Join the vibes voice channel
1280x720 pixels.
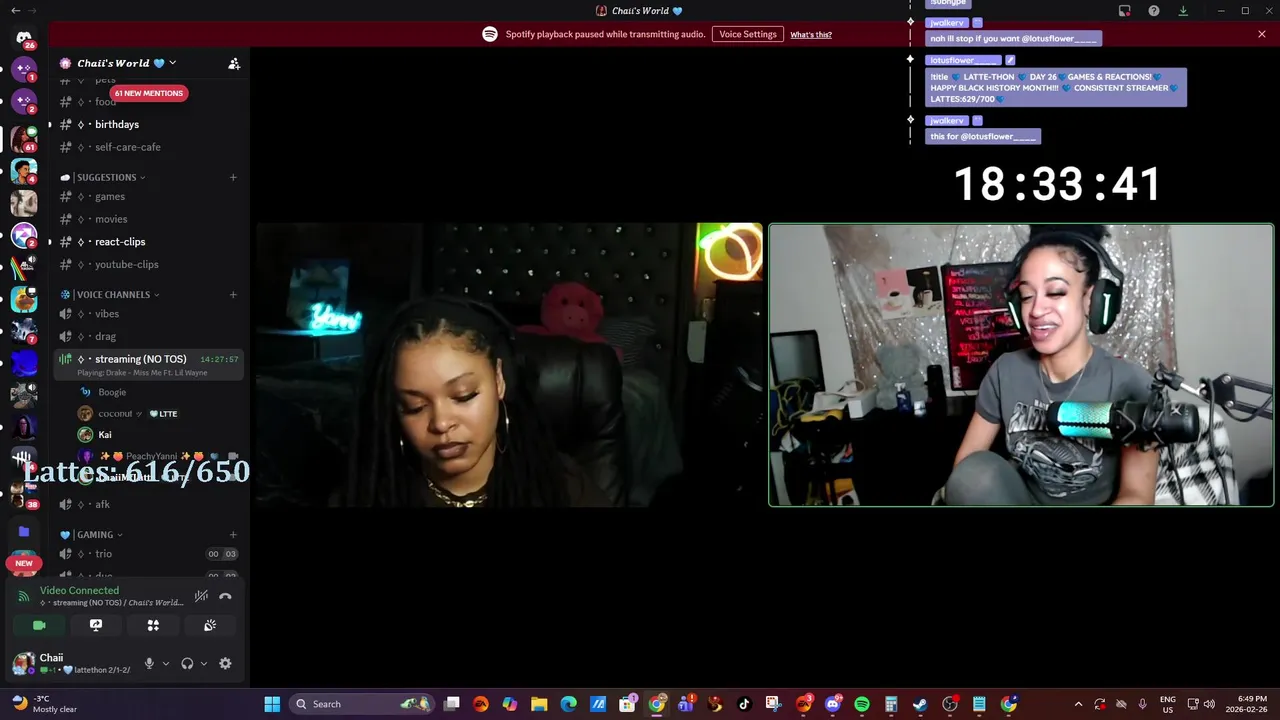[x=148, y=313]
